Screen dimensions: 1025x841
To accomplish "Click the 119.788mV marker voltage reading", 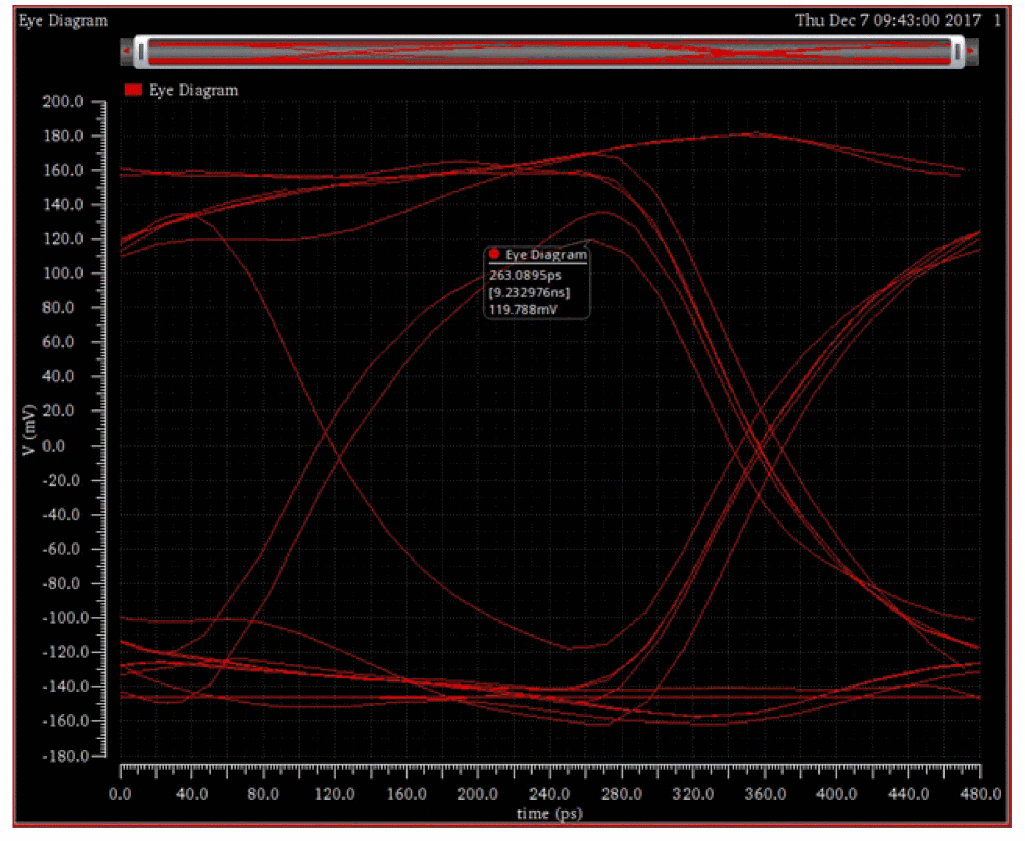I will (521, 310).
